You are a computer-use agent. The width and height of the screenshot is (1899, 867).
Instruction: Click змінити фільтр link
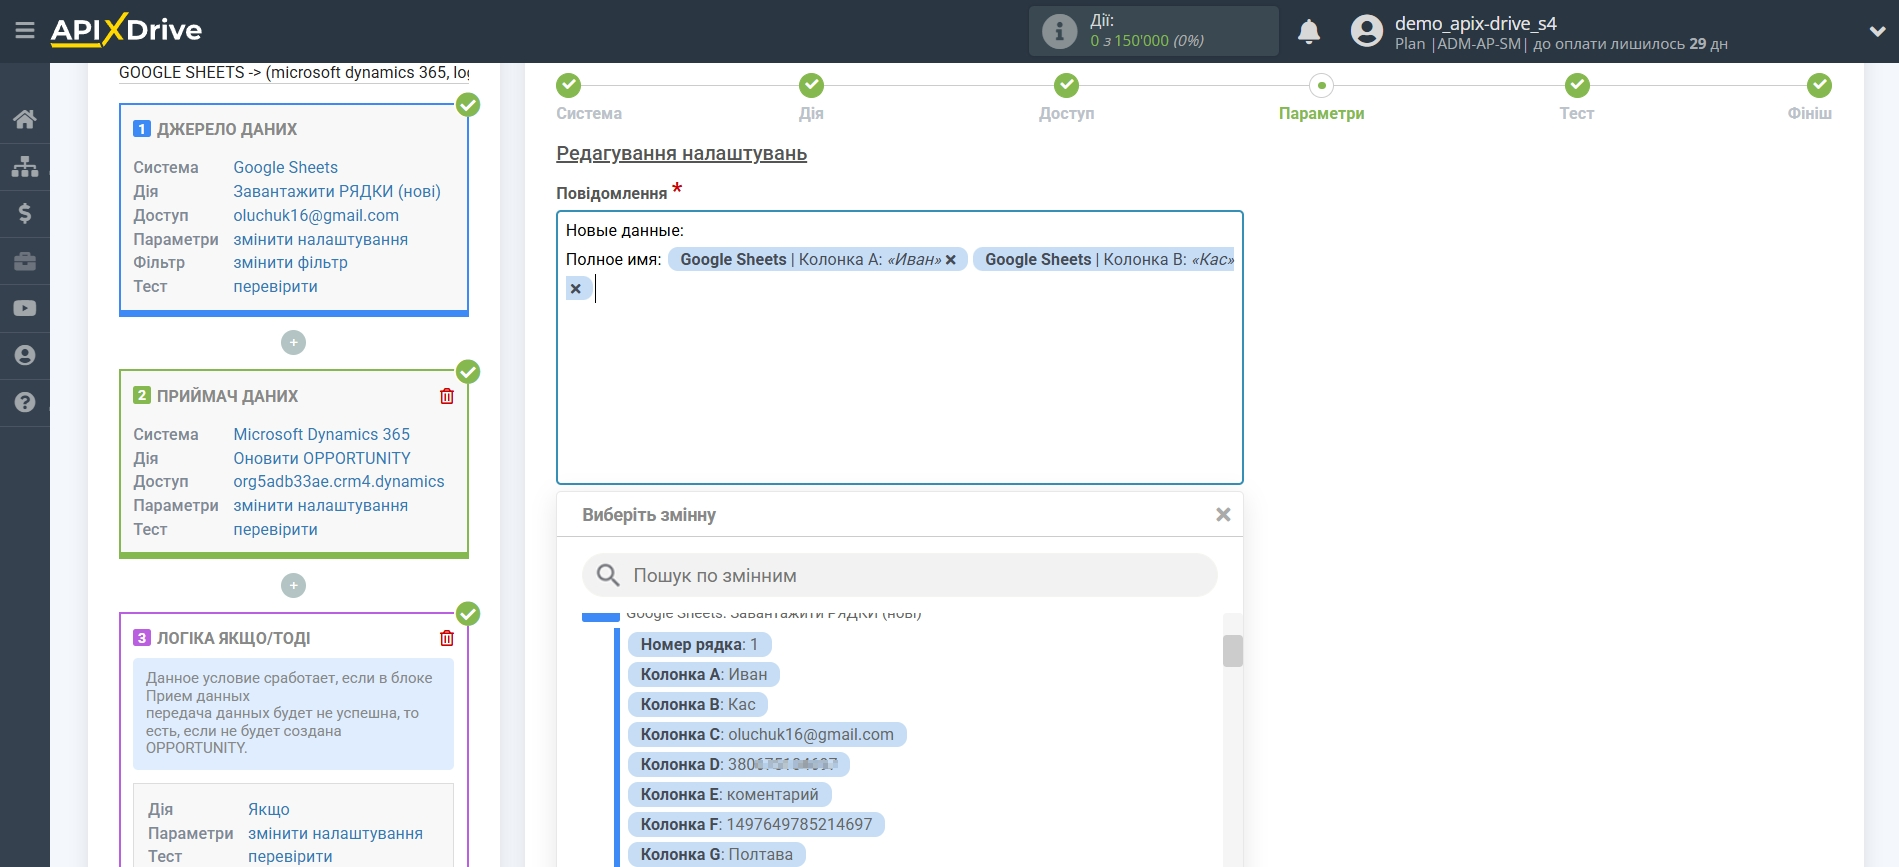click(290, 262)
